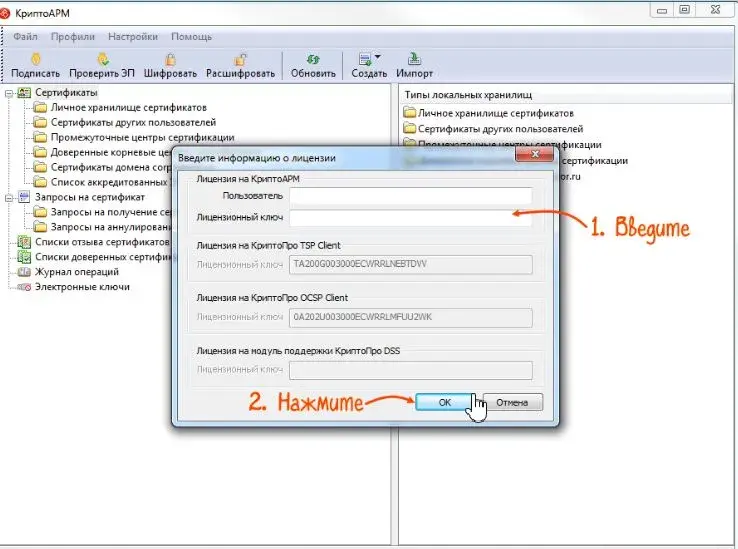The image size is (738, 549).
Task: Close the license information dialog
Action: 535,154
